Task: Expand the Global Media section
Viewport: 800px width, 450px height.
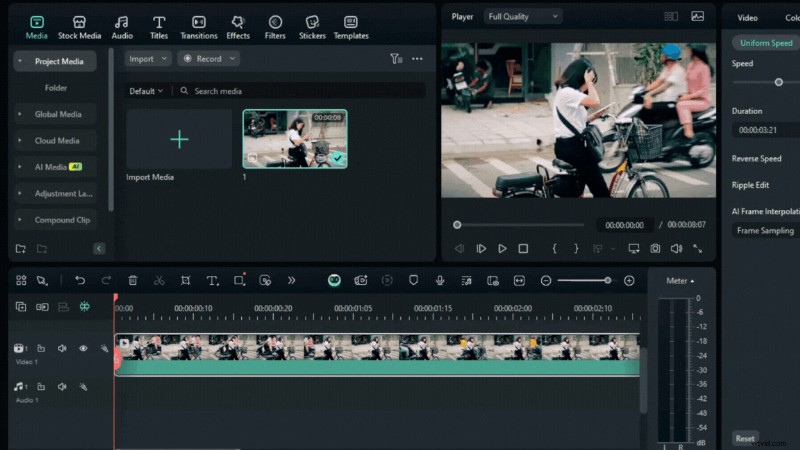Action: point(20,114)
